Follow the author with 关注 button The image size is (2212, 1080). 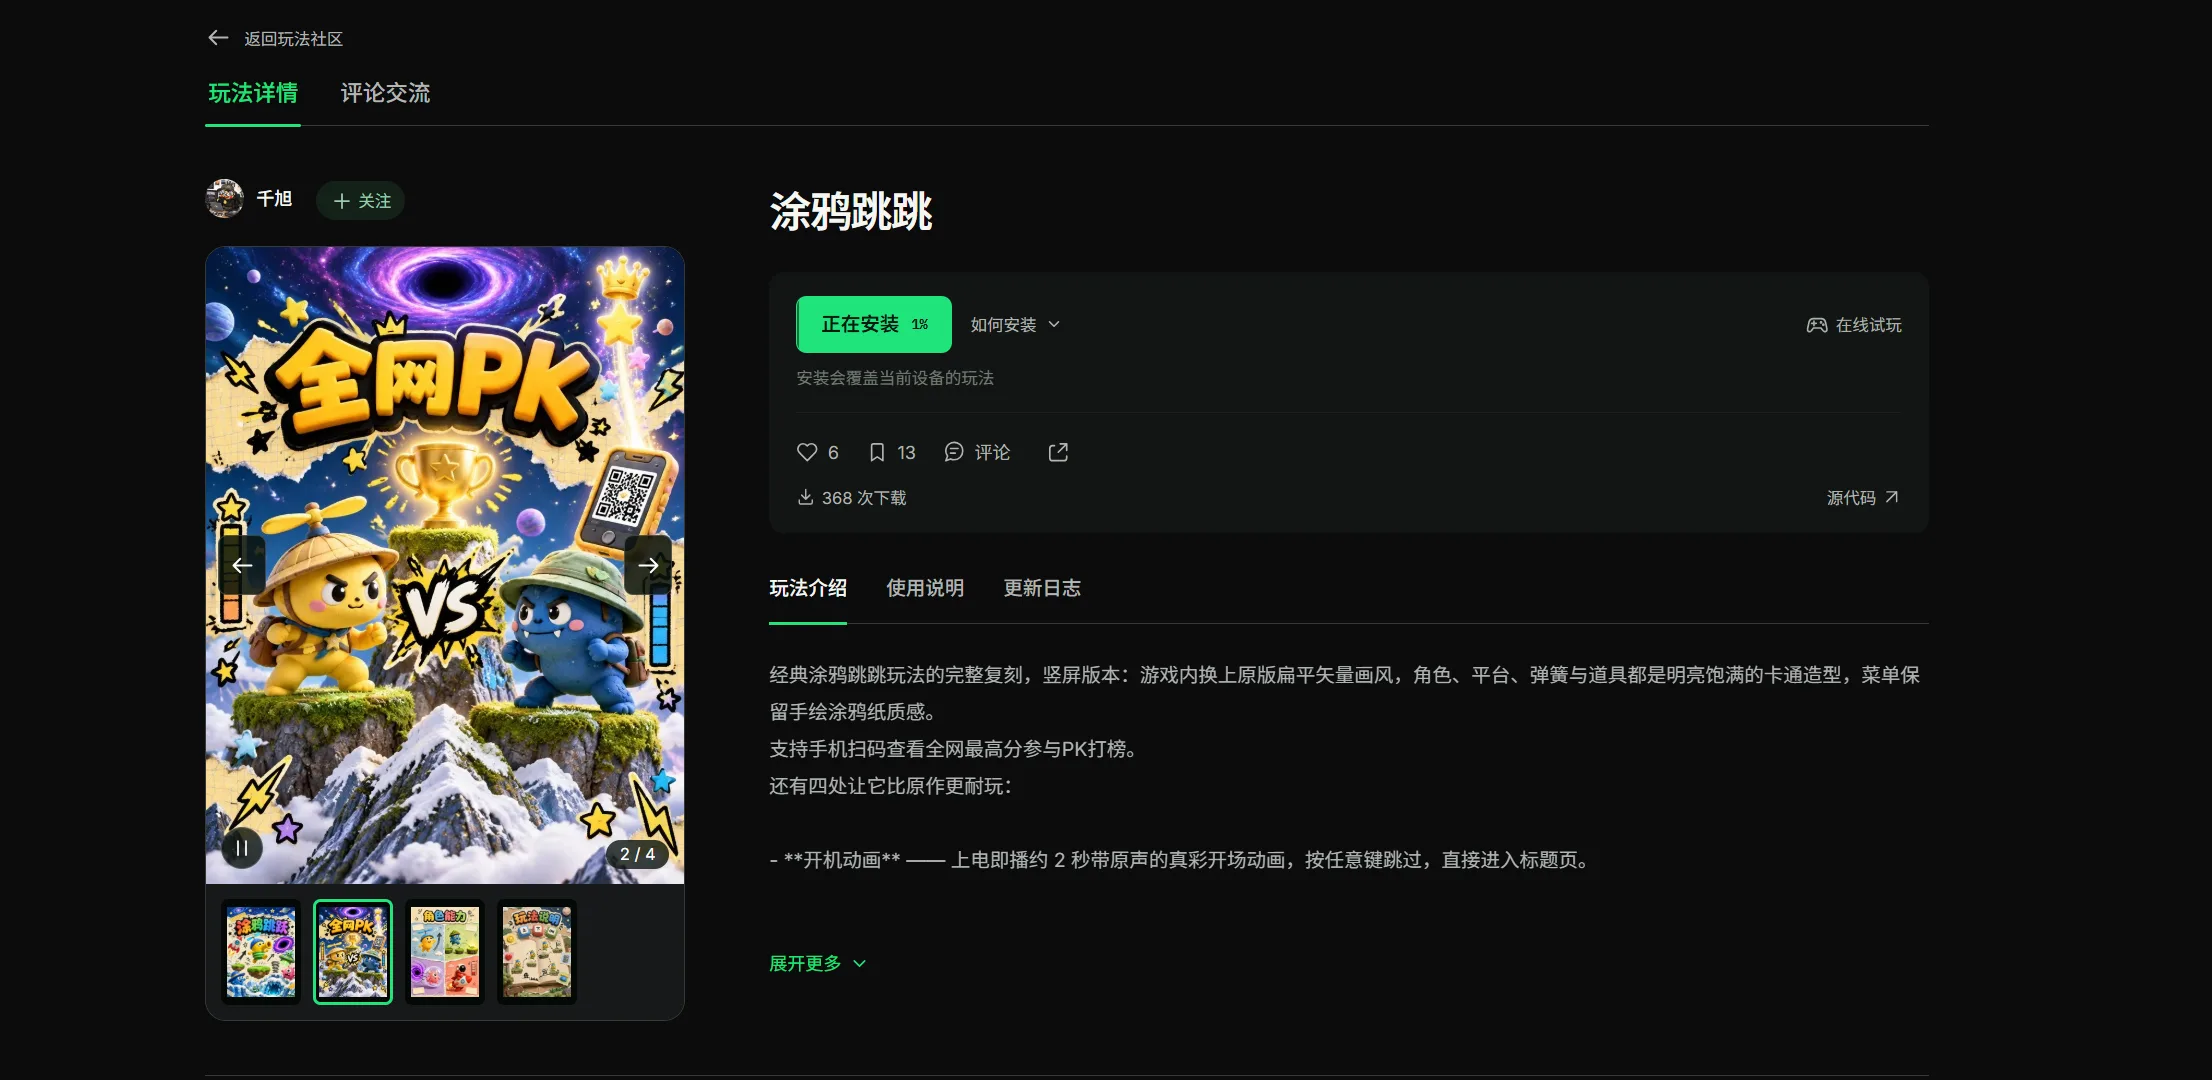click(361, 200)
